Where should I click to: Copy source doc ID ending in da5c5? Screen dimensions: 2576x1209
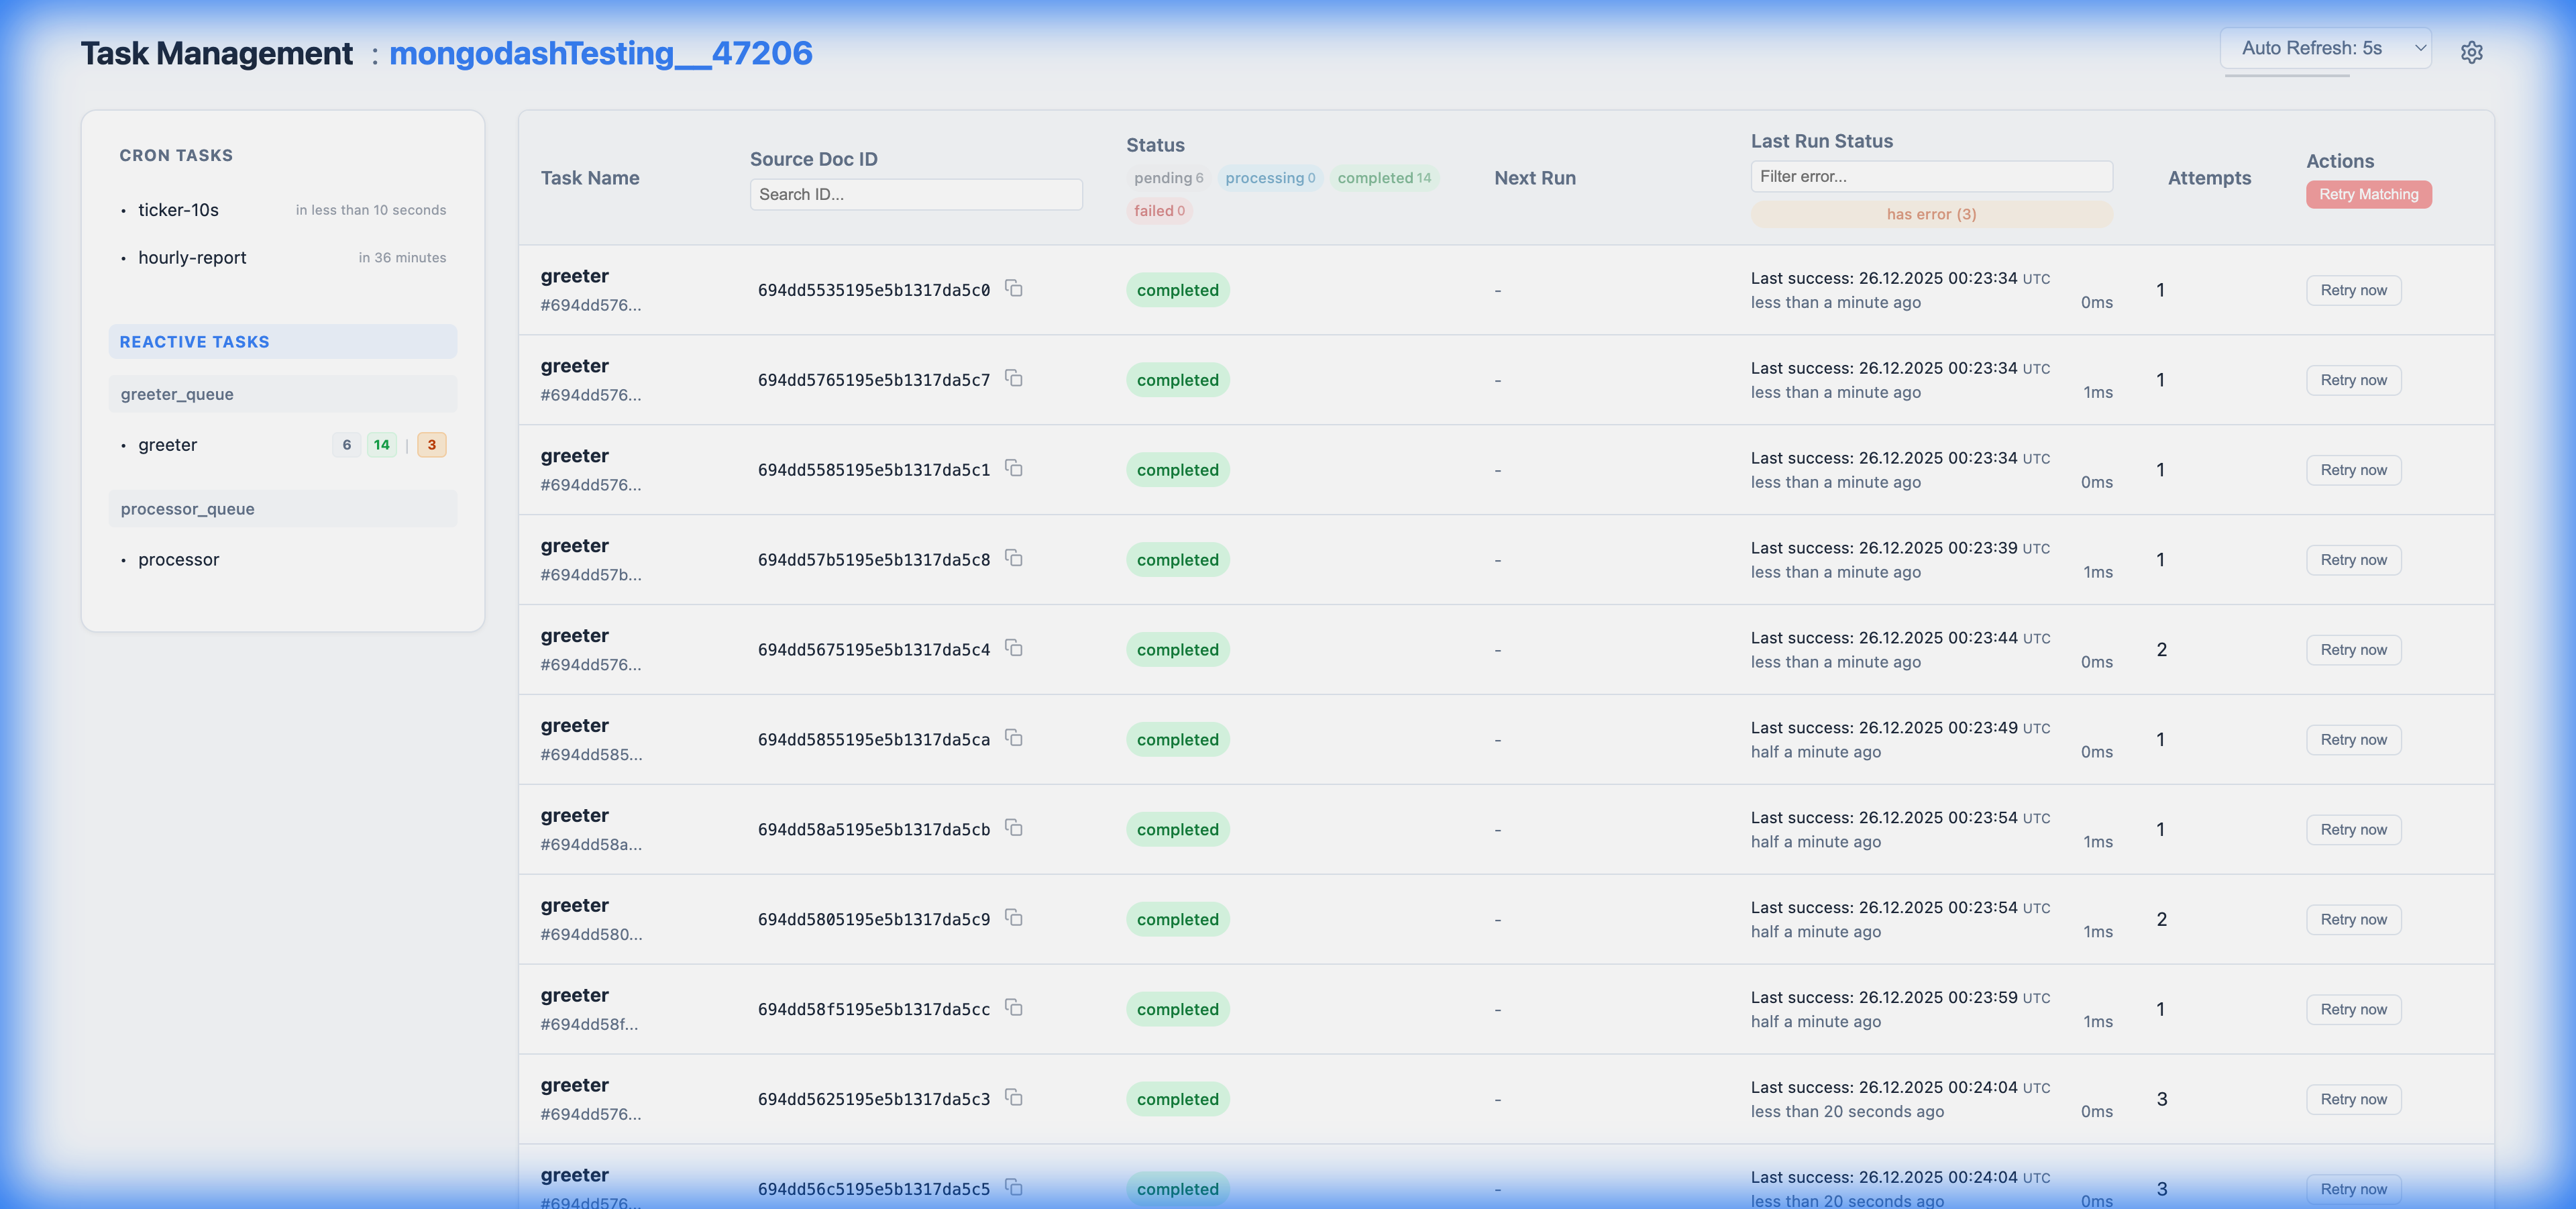click(1014, 1188)
